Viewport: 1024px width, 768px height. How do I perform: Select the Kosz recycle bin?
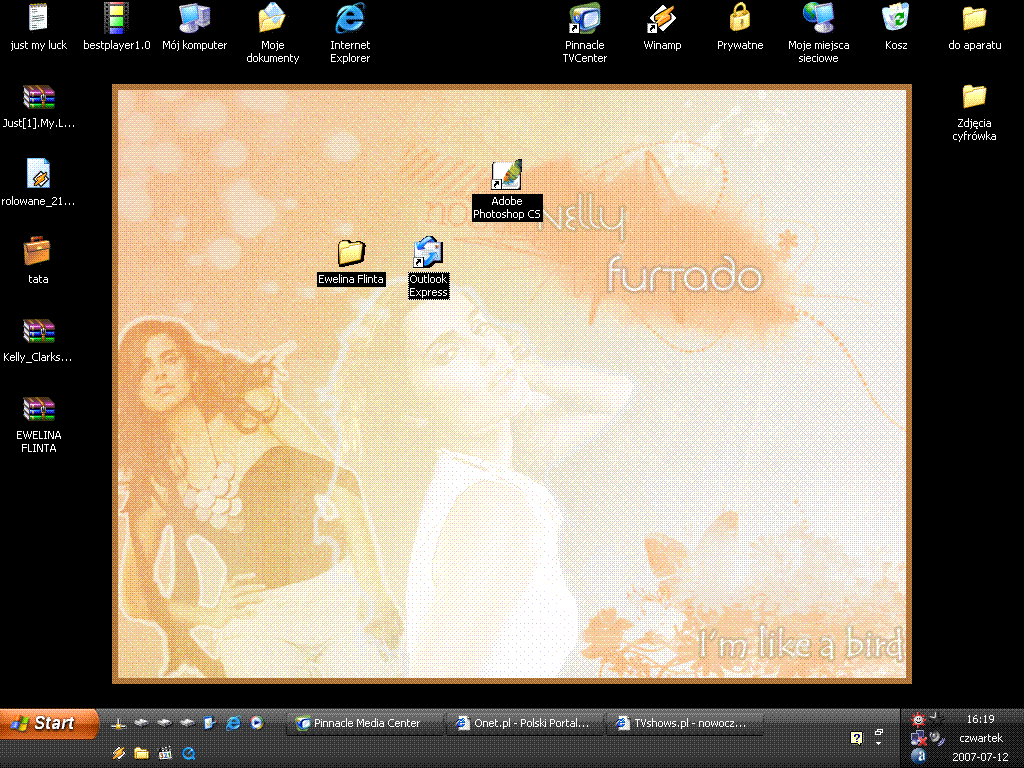(x=896, y=18)
